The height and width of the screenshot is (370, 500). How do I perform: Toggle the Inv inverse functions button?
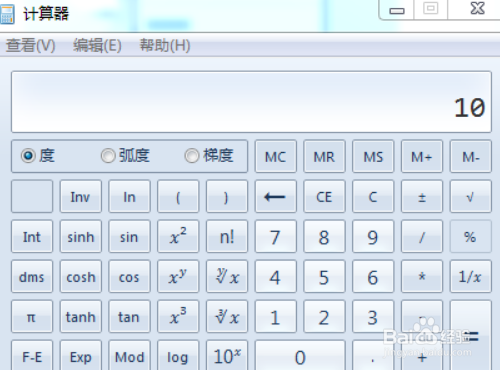pos(81,197)
